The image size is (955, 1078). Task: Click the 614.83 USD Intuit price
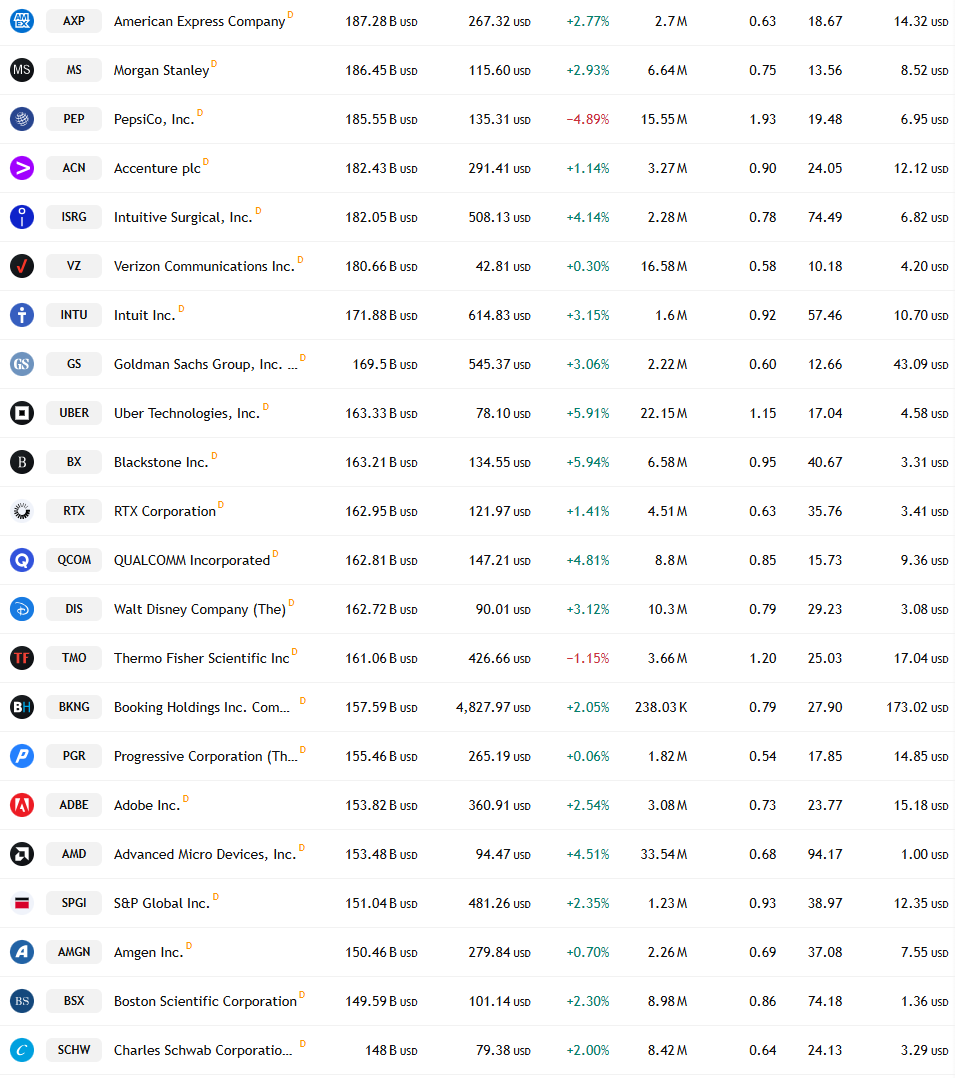click(x=500, y=316)
